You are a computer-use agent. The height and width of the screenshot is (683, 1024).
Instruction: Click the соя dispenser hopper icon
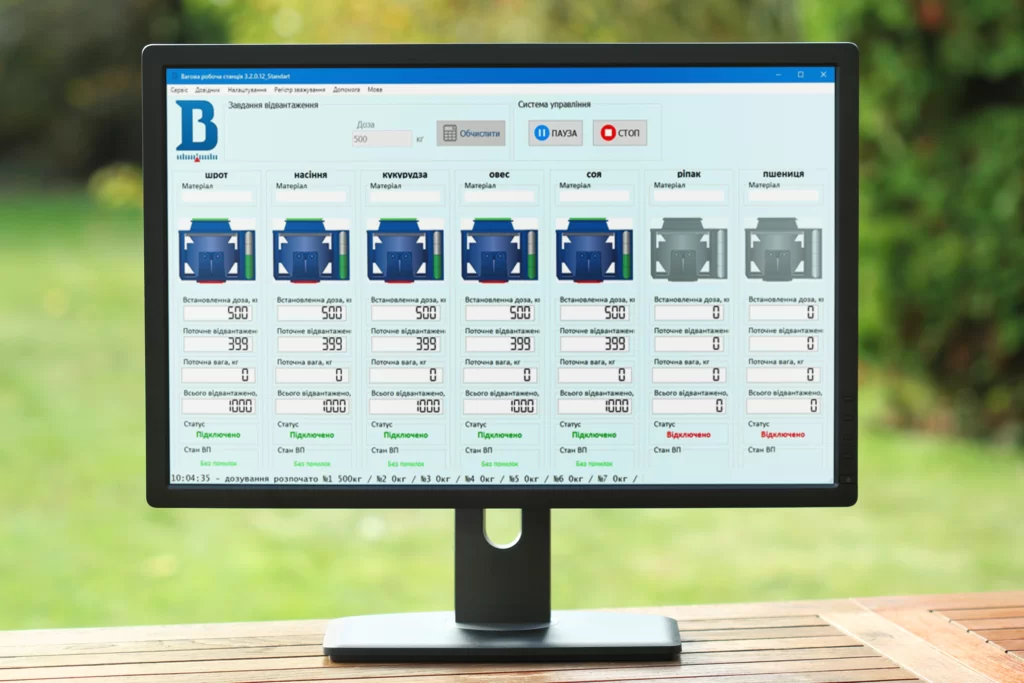(x=593, y=251)
